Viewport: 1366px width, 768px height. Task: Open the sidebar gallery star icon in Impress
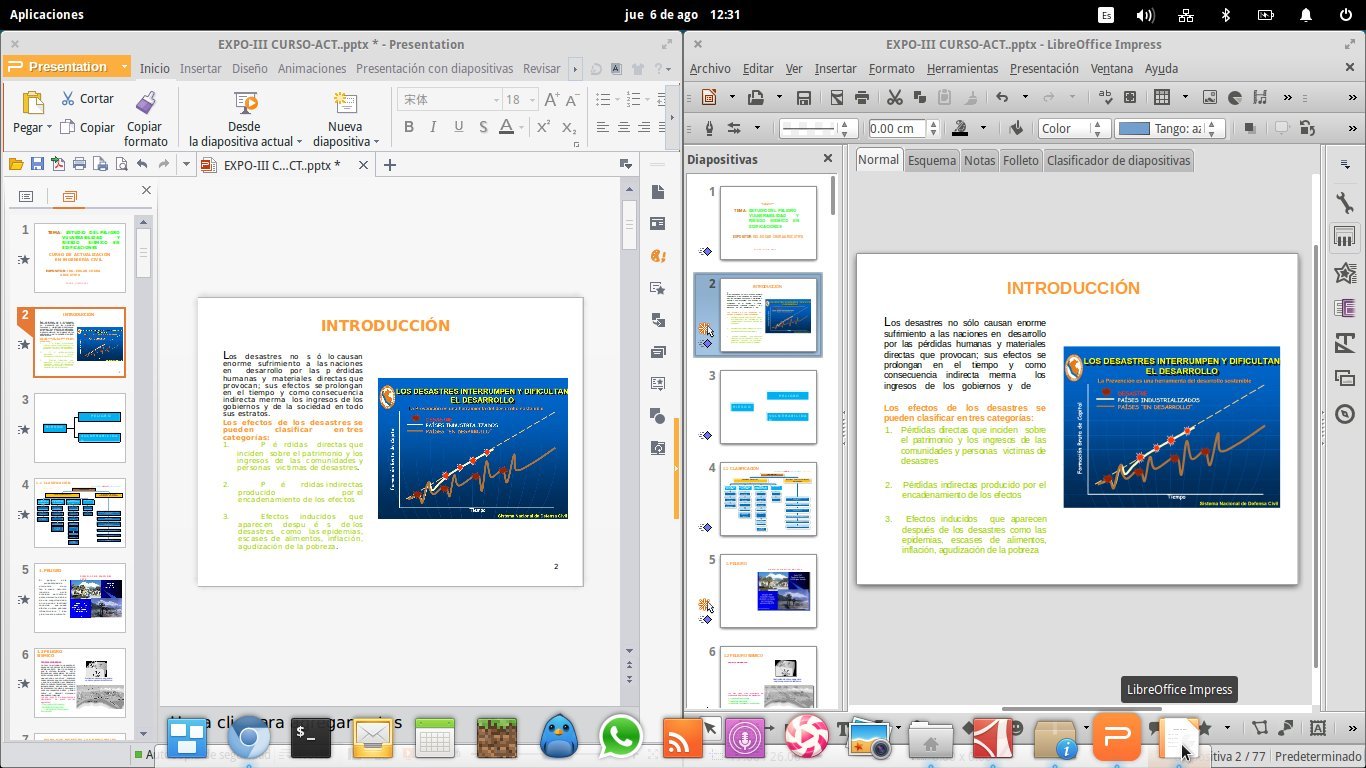tap(1345, 272)
